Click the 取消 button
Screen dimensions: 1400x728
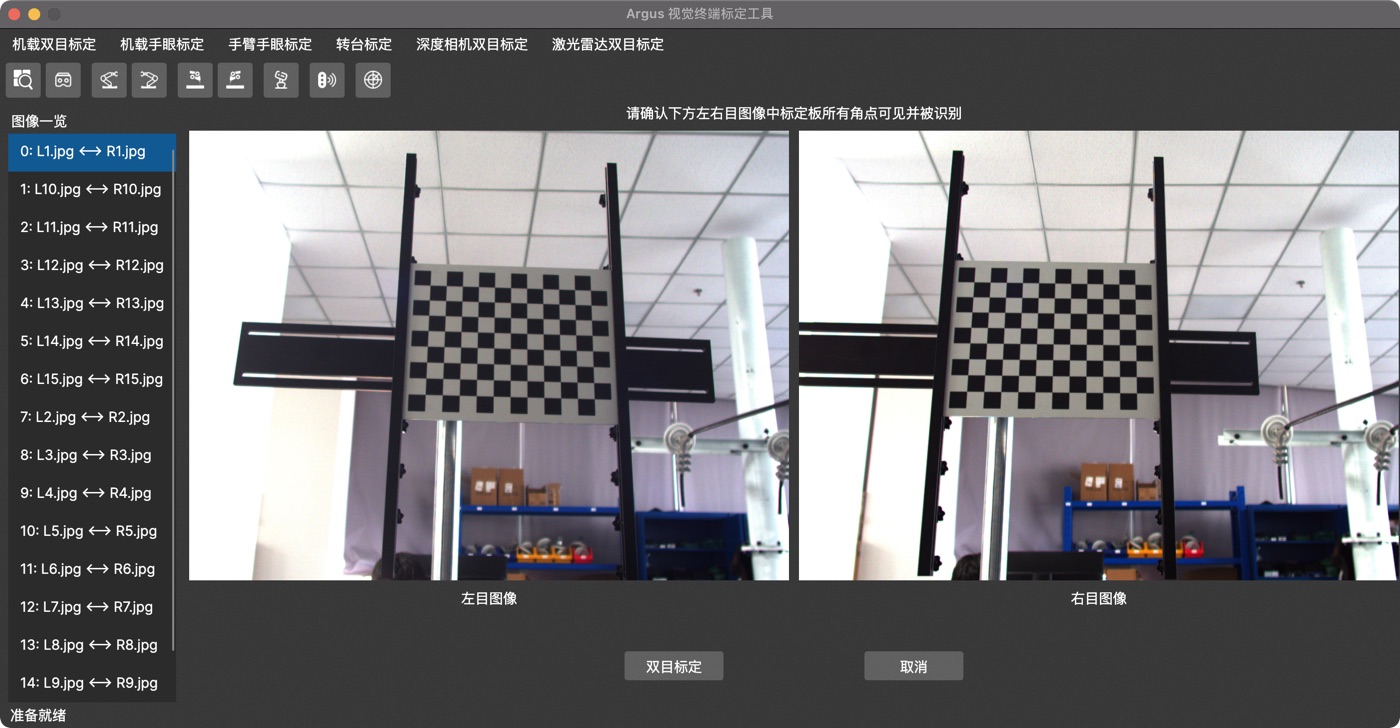(914, 666)
